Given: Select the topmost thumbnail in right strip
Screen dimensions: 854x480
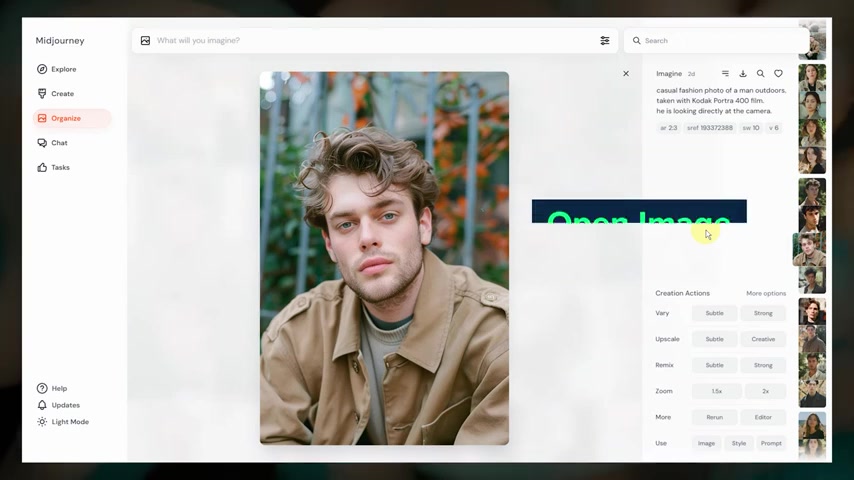Looking at the screenshot, I should [x=812, y=40].
